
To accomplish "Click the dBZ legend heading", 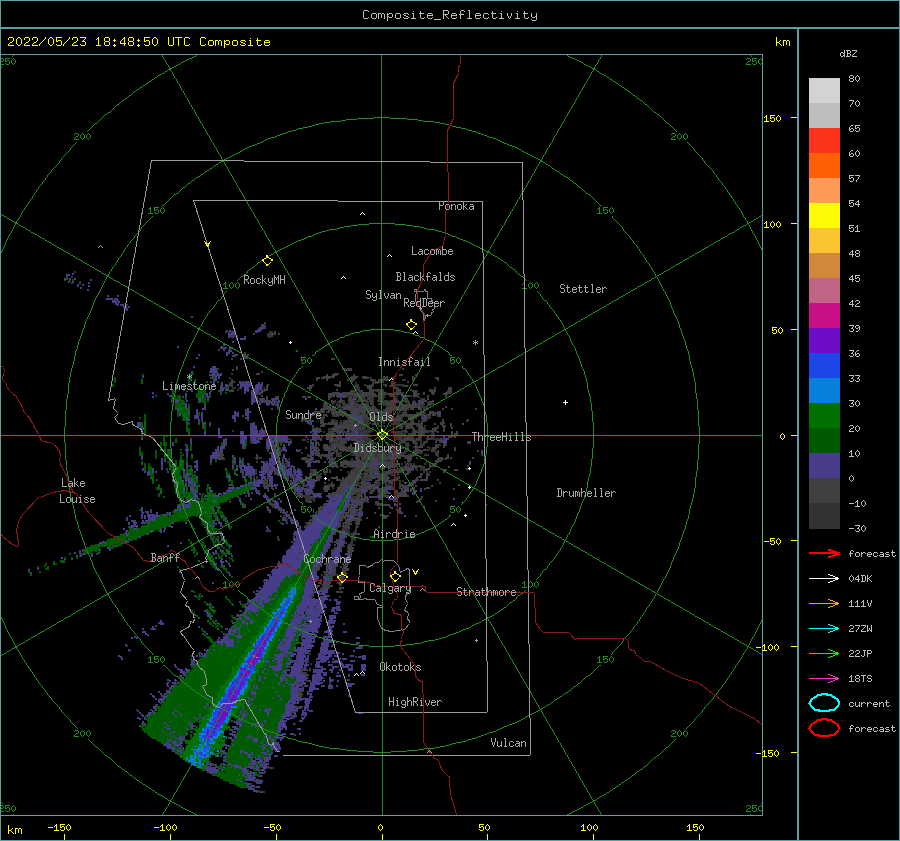I will (848, 53).
